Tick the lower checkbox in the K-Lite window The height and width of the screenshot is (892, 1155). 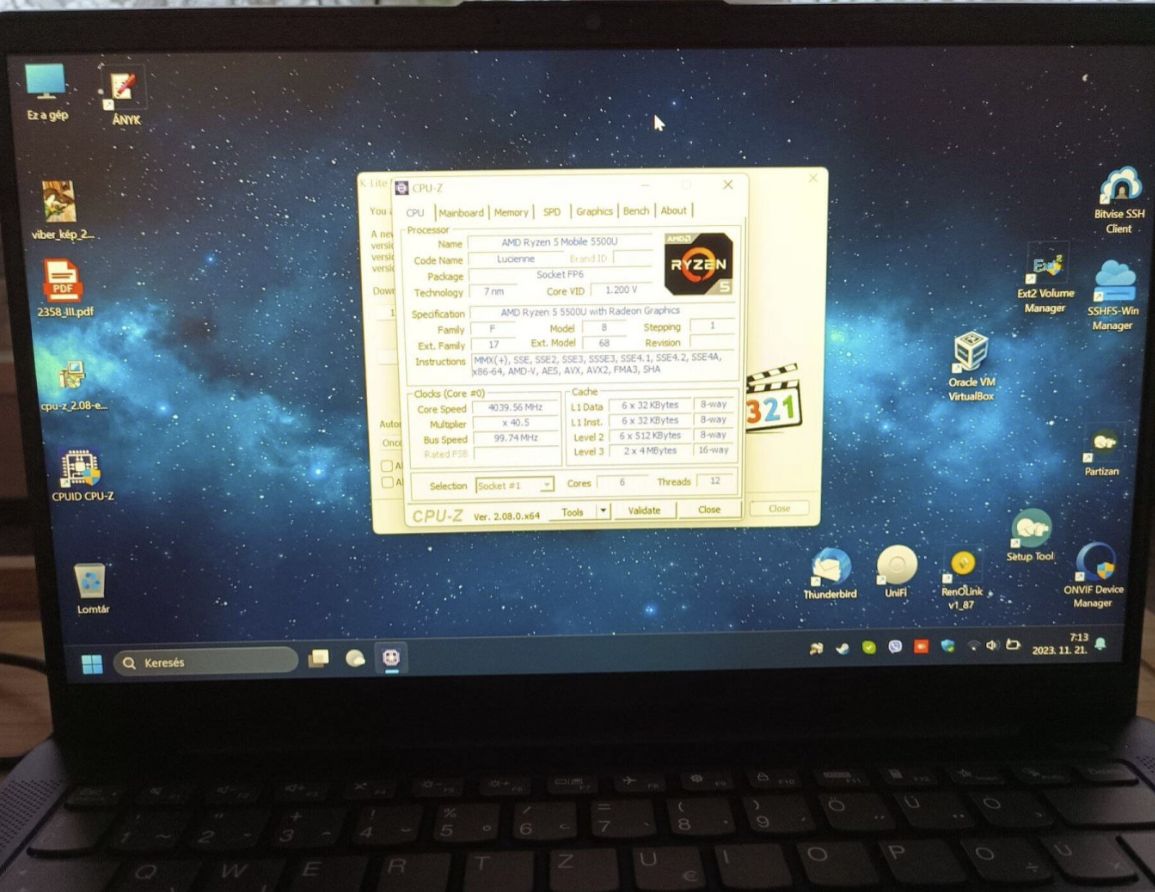click(x=387, y=482)
